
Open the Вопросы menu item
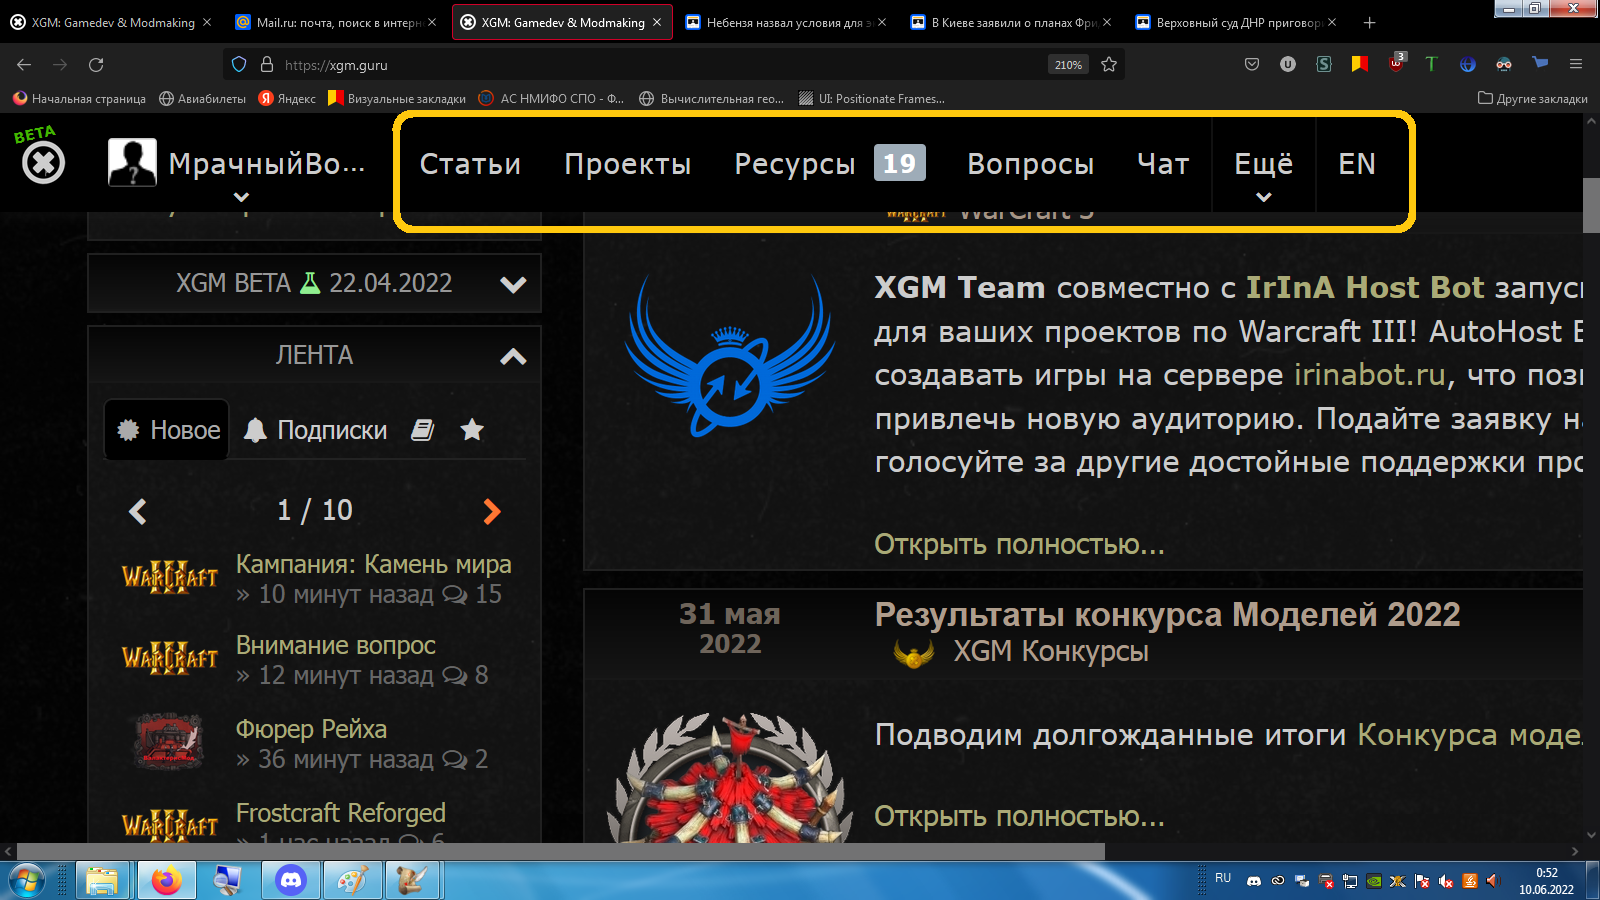click(1031, 164)
